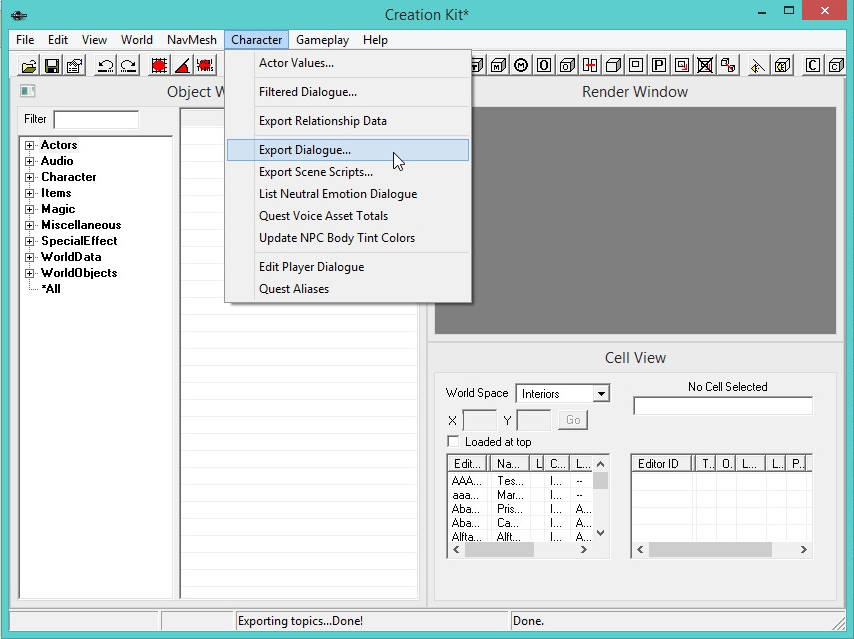The width and height of the screenshot is (854, 639).
Task: Click the X coordinate input field
Action: 479,420
